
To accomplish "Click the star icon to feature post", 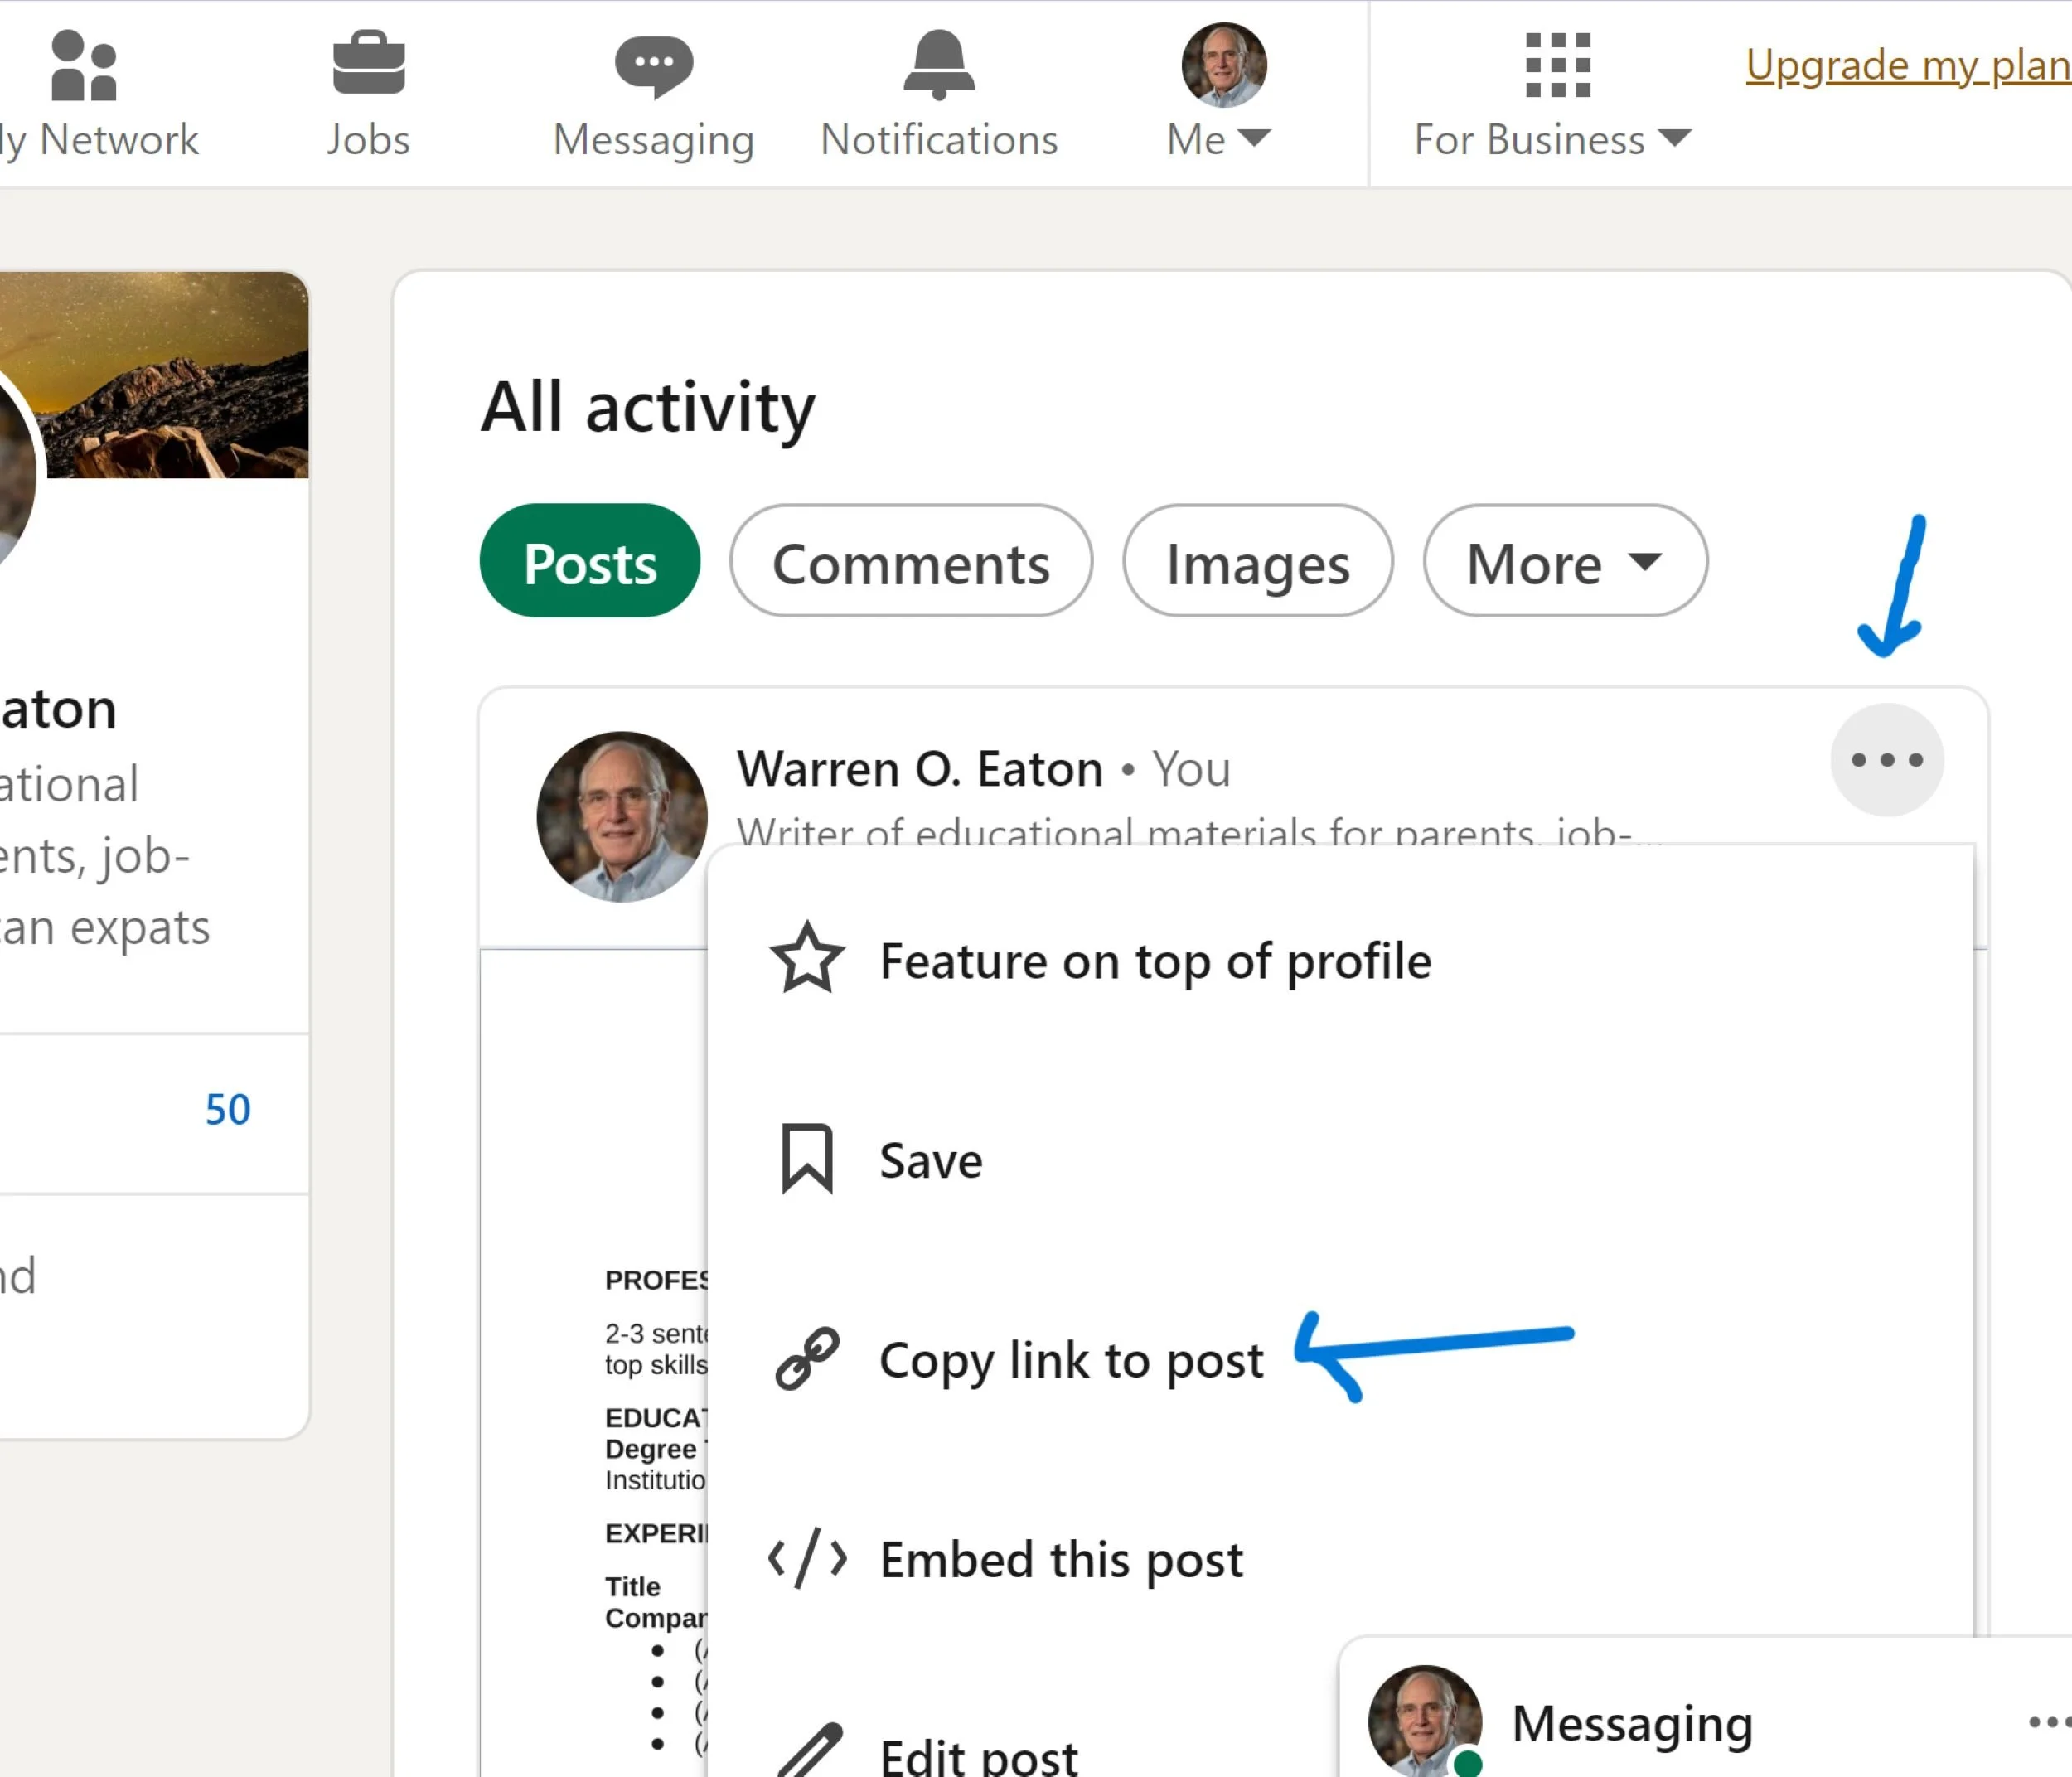I will pos(807,959).
